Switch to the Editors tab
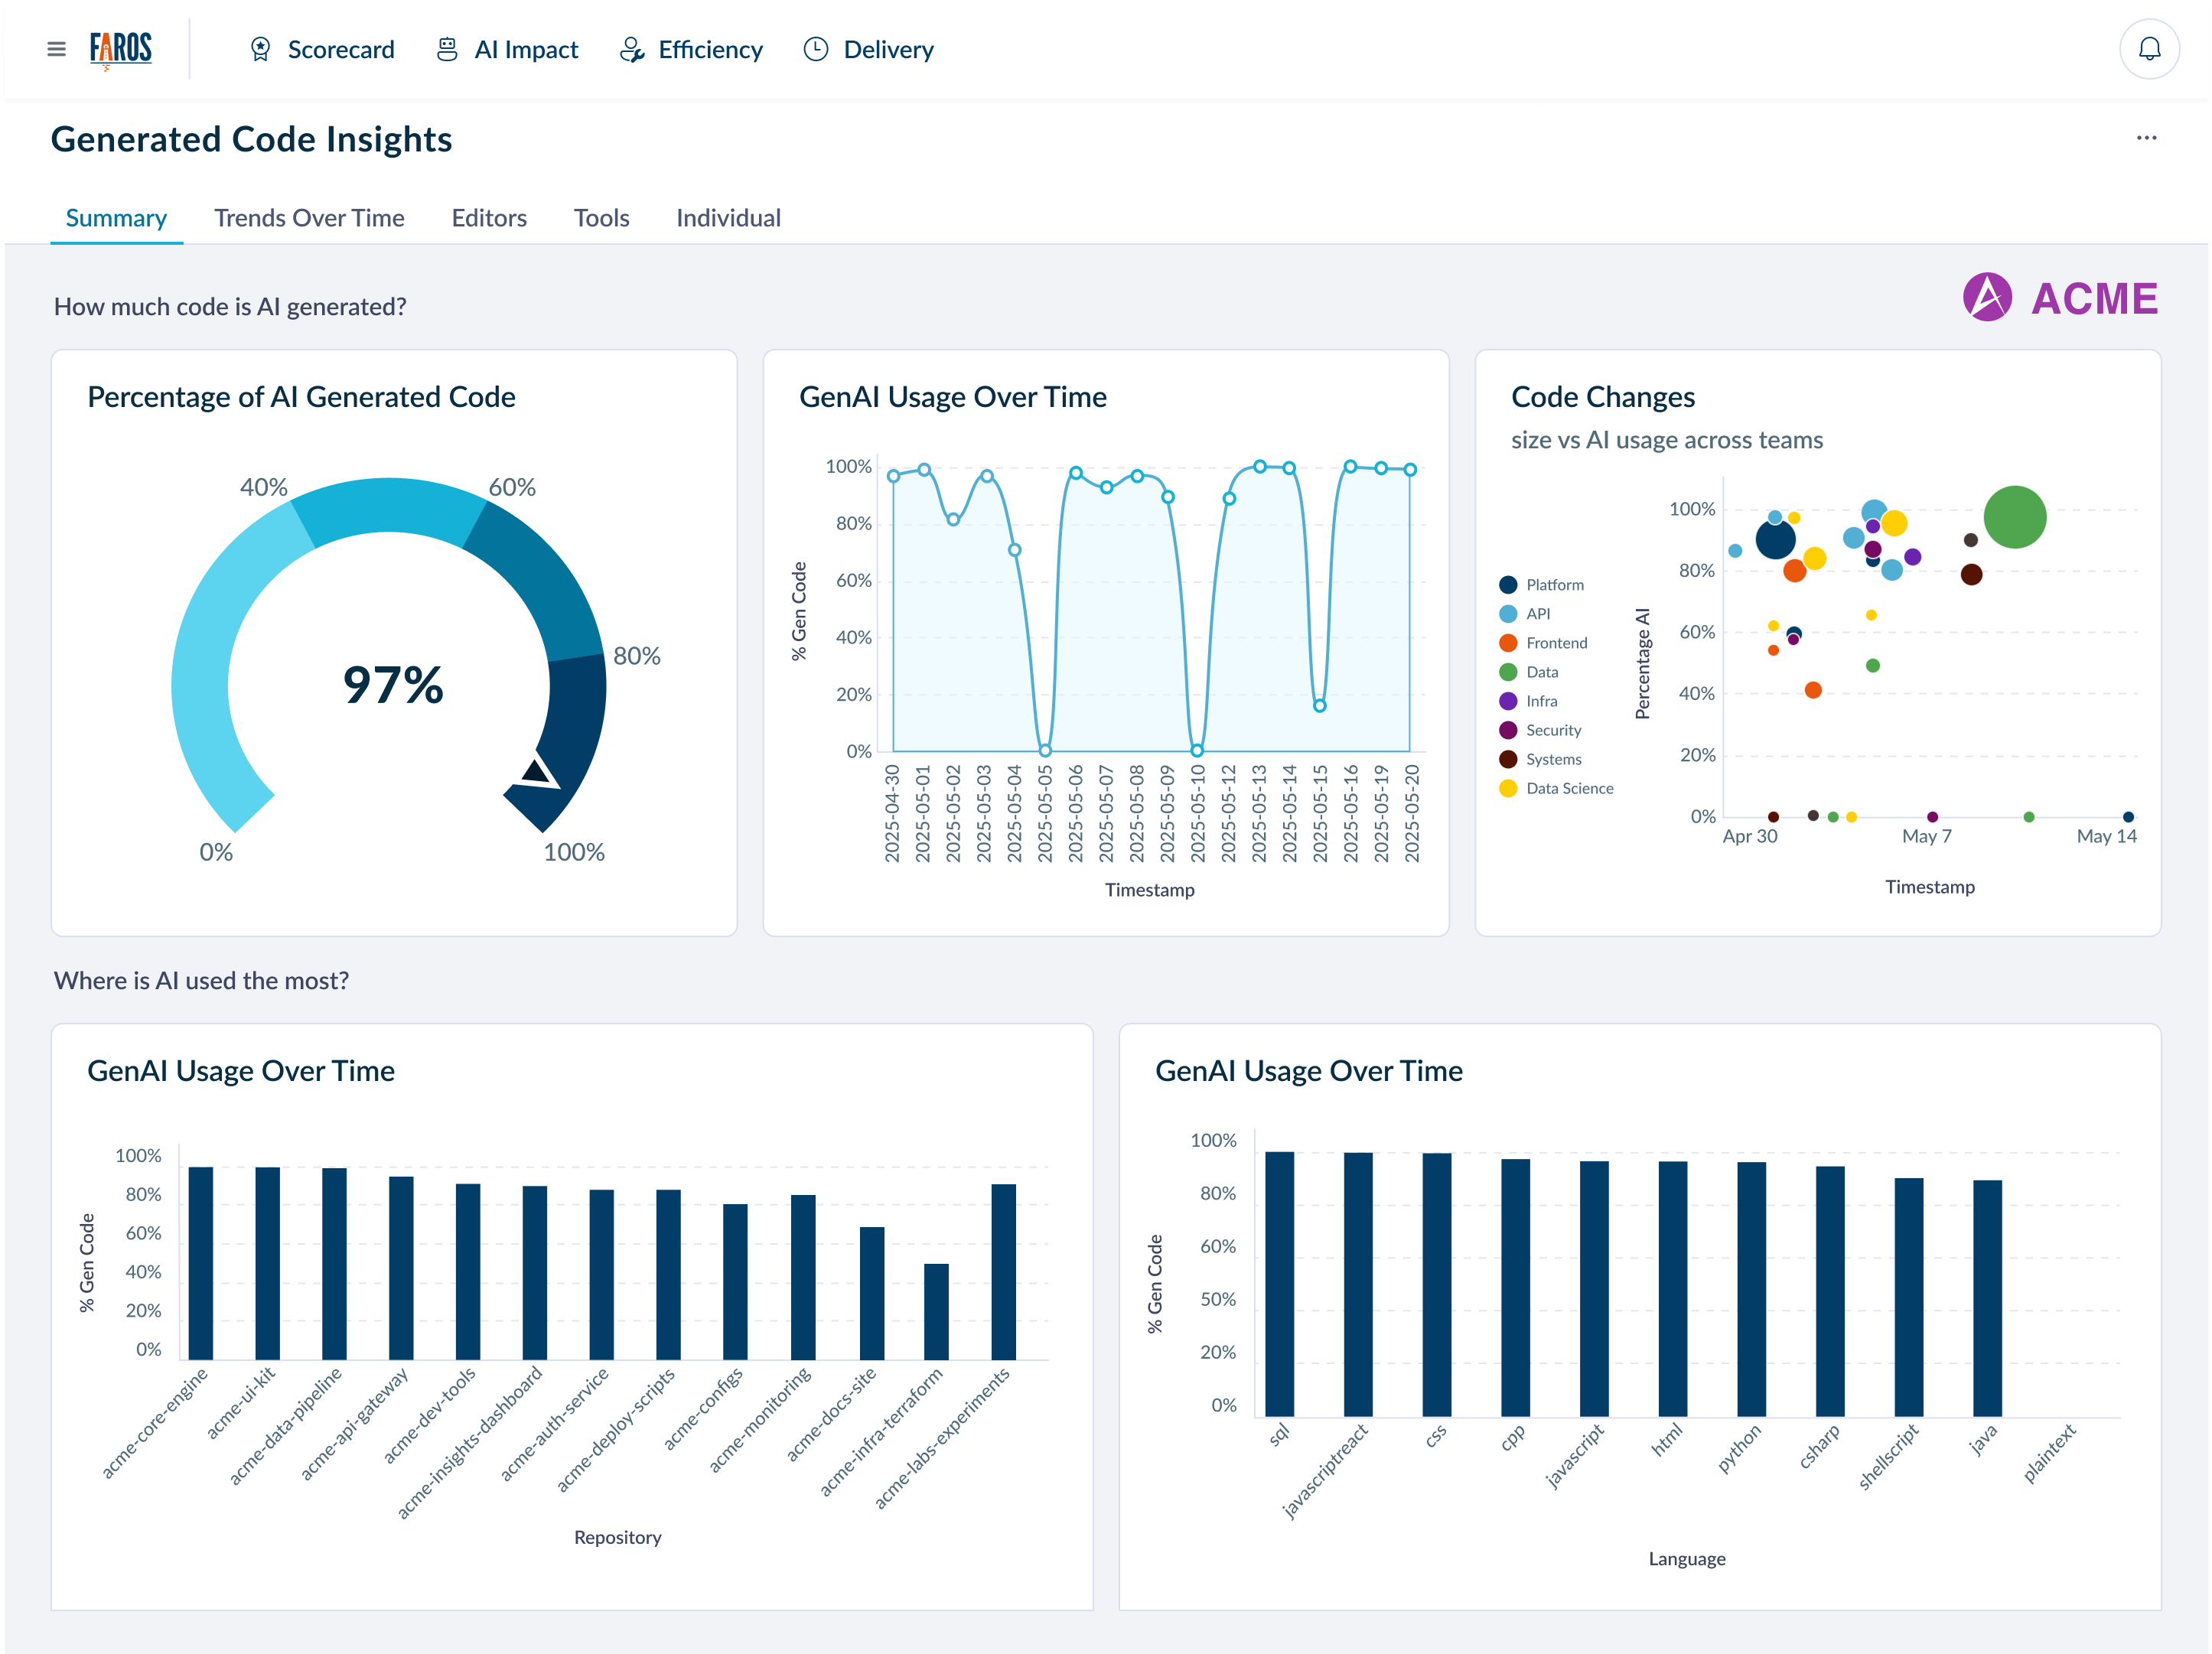The width and height of the screenshot is (2212, 1654). tap(489, 218)
